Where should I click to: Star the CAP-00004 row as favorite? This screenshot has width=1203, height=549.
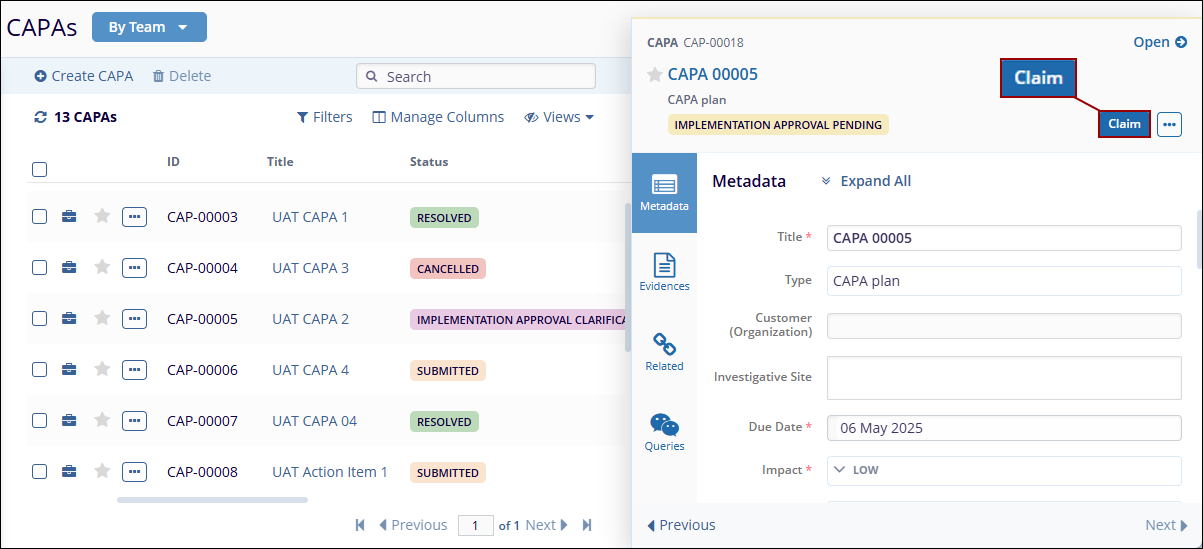coord(101,267)
